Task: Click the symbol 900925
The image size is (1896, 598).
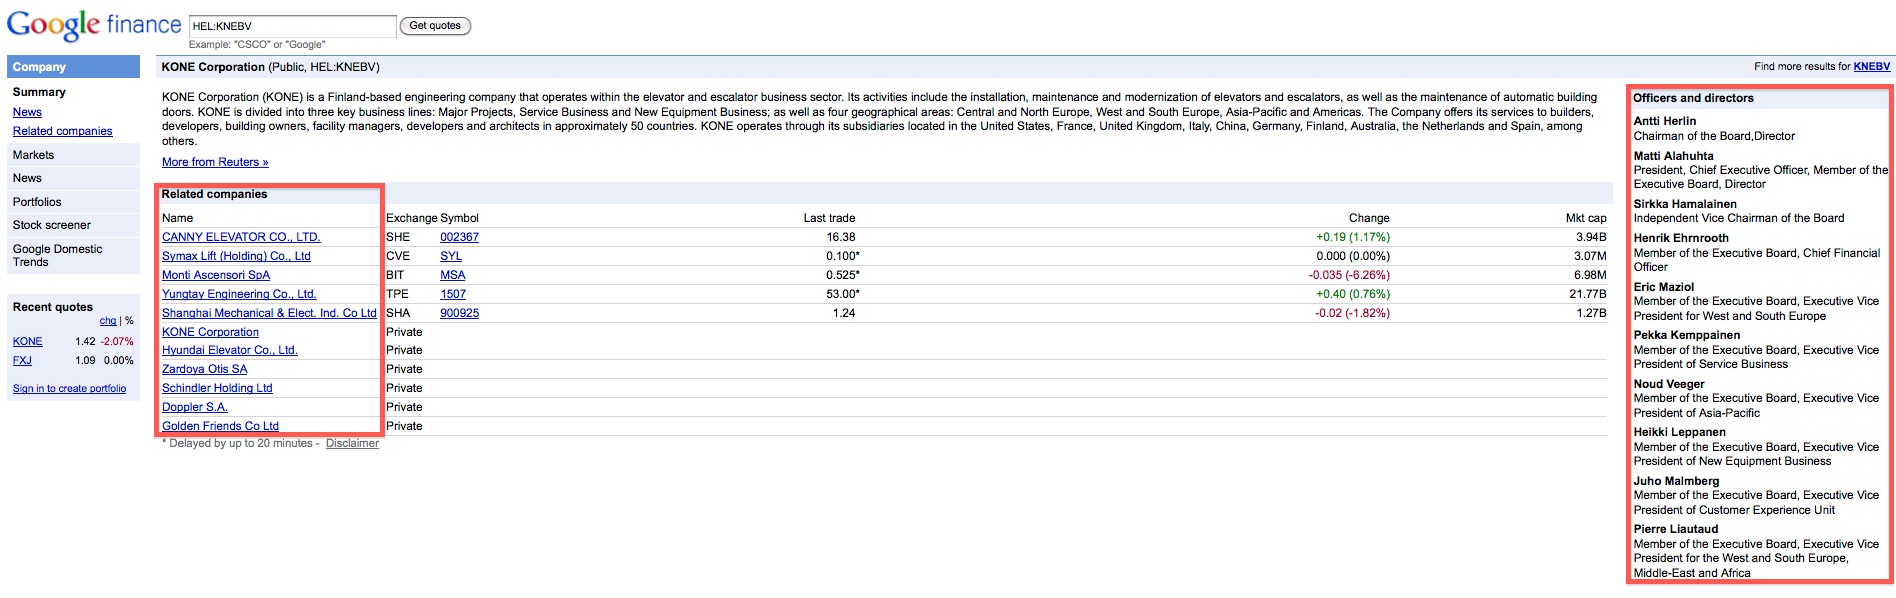Action: point(459,313)
